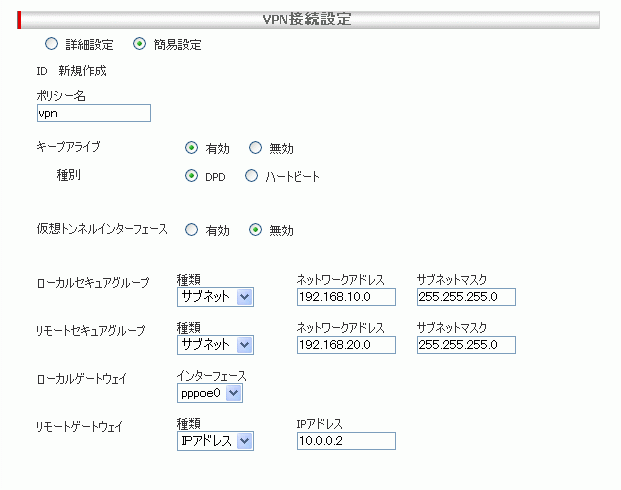Click the IPアドレス field showing 10.0.0.2
Screen dimensions: 621x490
click(x=346, y=441)
